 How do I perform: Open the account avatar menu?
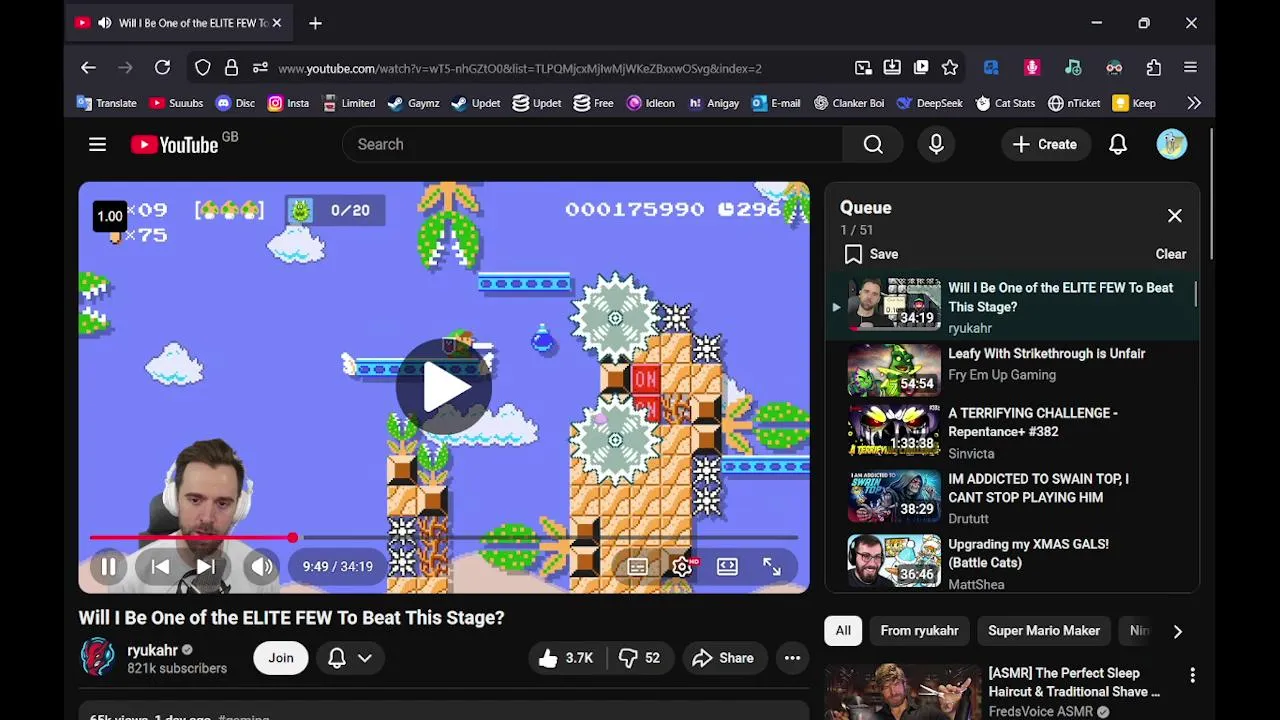click(x=1172, y=144)
